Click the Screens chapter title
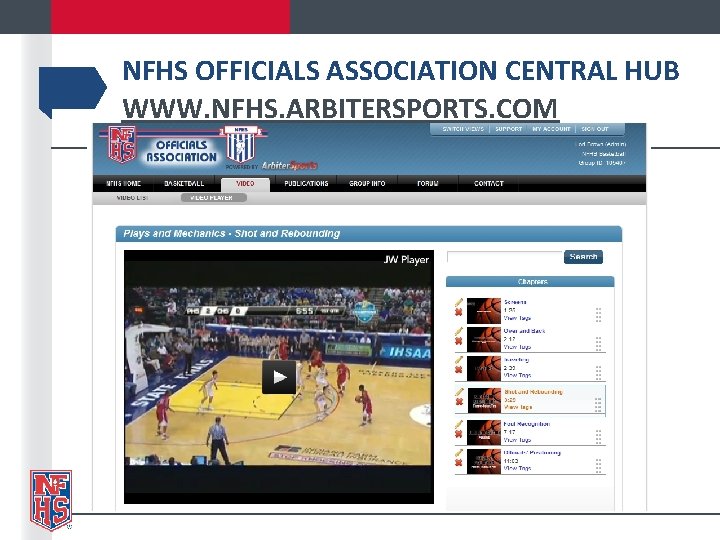The image size is (720, 540). 515,302
